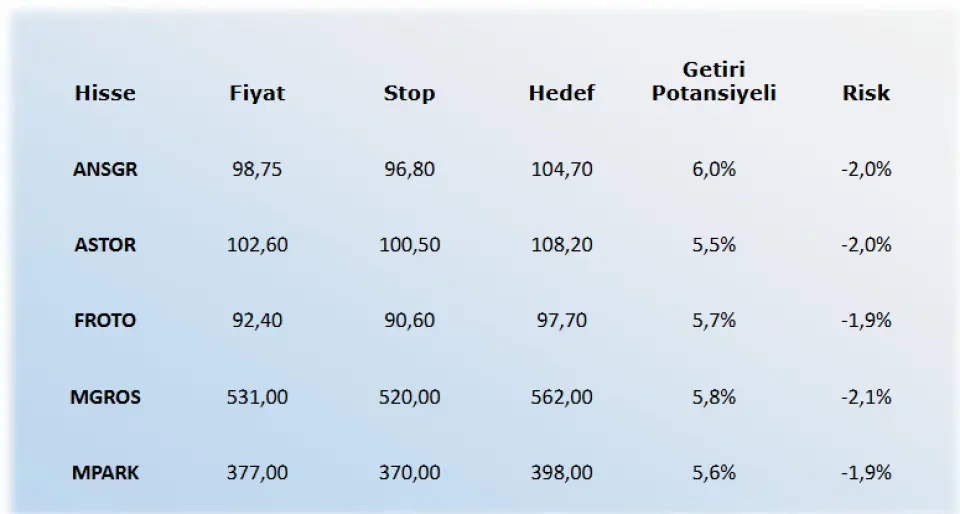Image resolution: width=960 pixels, height=514 pixels.
Task: Click the 6,0% return potential cell
Action: [714, 169]
